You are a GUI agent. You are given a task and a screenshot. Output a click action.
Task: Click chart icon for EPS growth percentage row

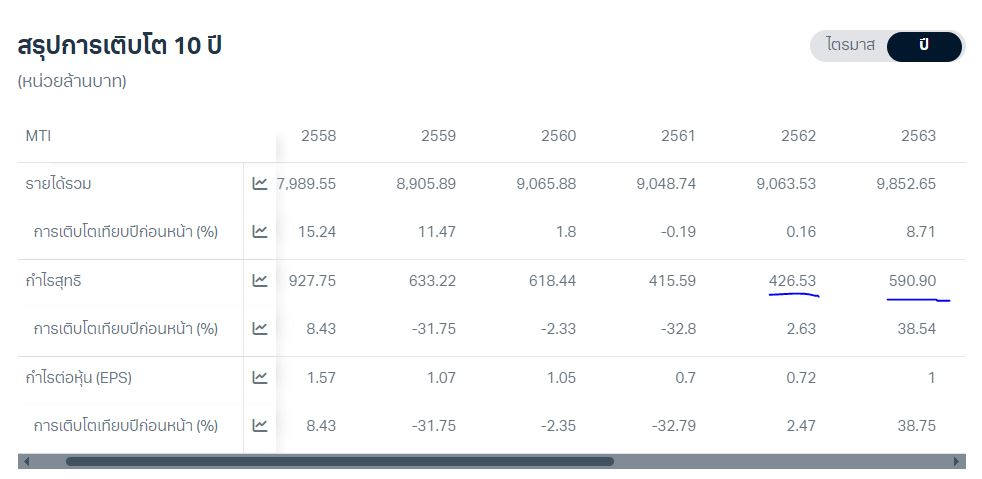(x=260, y=426)
